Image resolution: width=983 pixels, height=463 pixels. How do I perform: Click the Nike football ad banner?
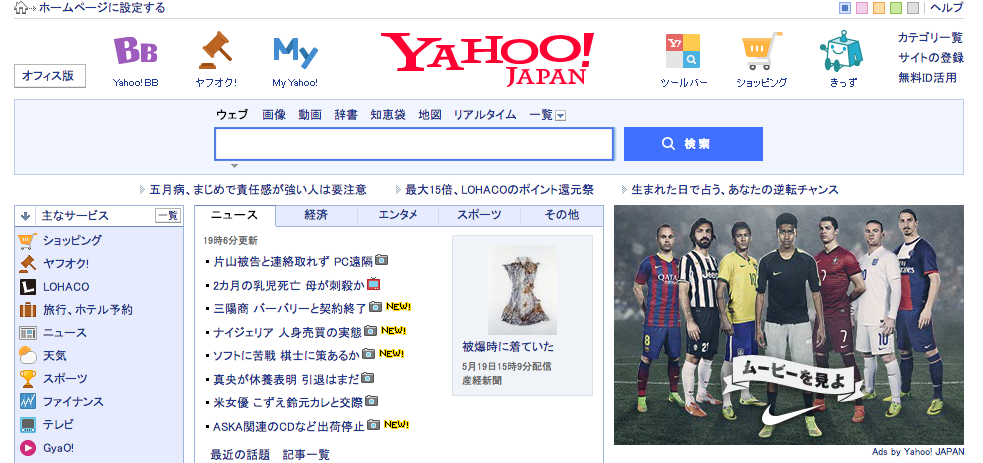point(789,325)
